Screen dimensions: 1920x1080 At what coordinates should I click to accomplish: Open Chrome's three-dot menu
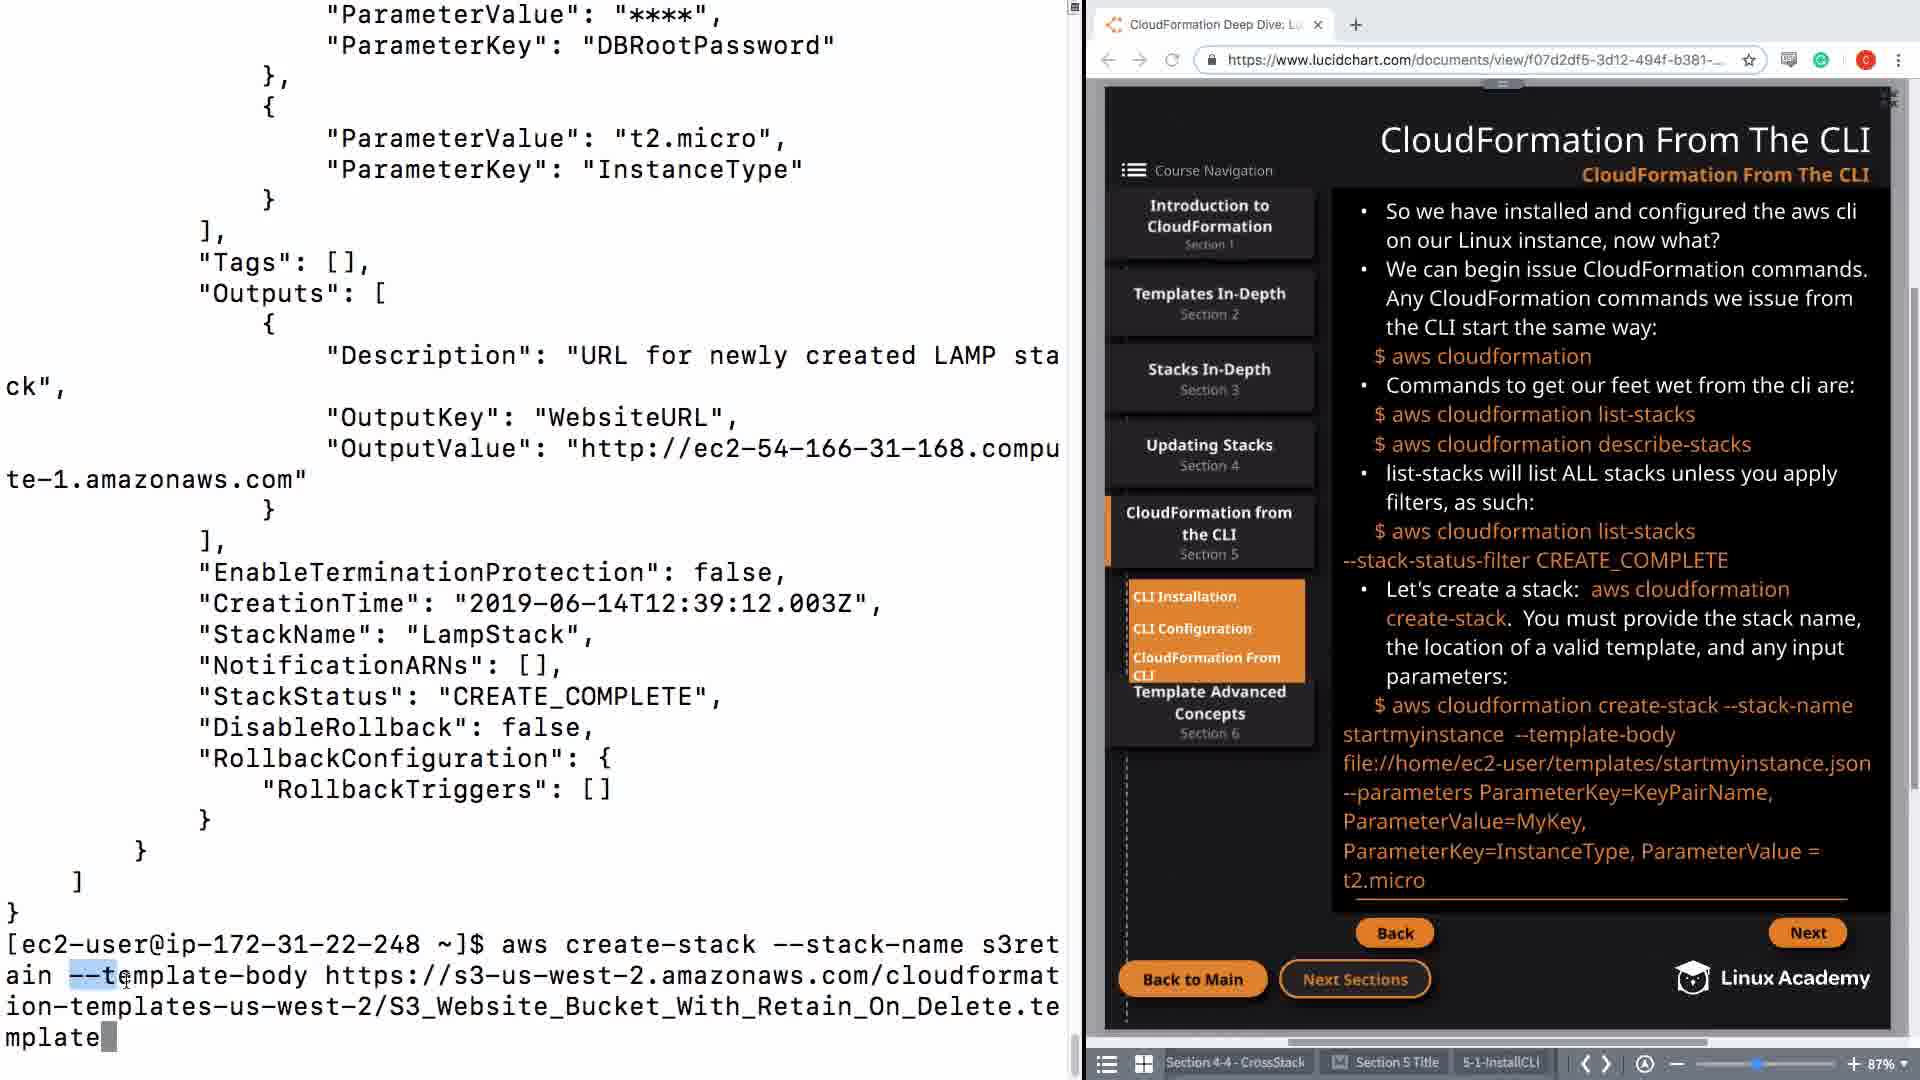tap(1898, 60)
